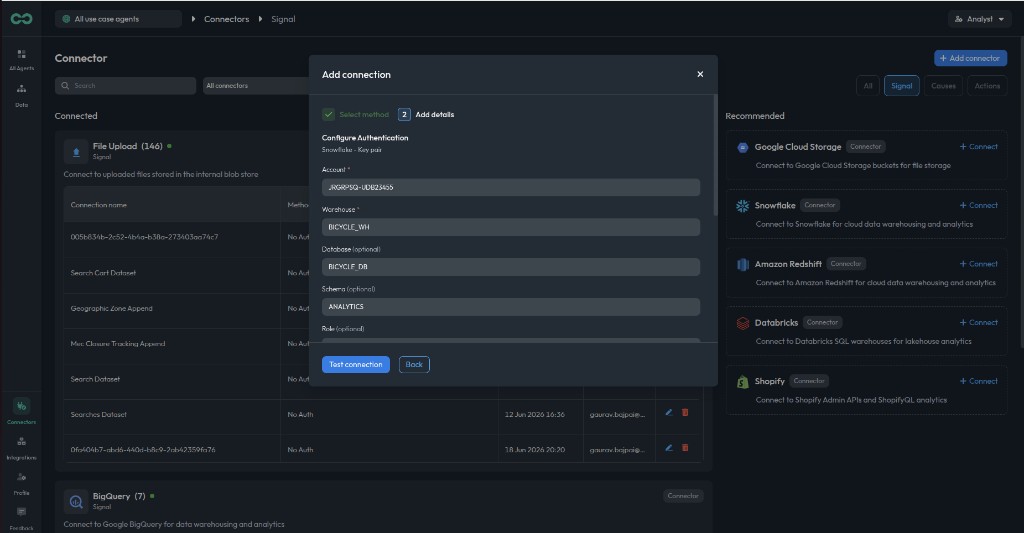Screen dimensions: 1024x533
Task: Open All Agents in the sidebar
Action: [x=22, y=59]
